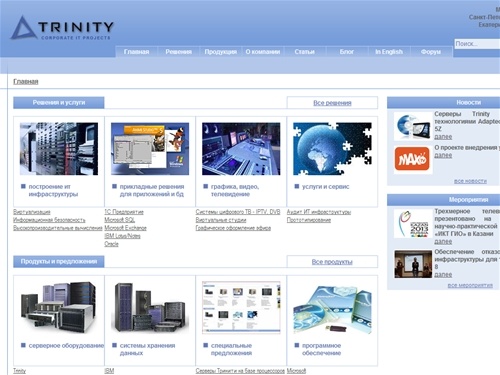This screenshot has height=375, width=500.
Task: Open the Microsoft link under программное обеспечение
Action: [x=296, y=371]
